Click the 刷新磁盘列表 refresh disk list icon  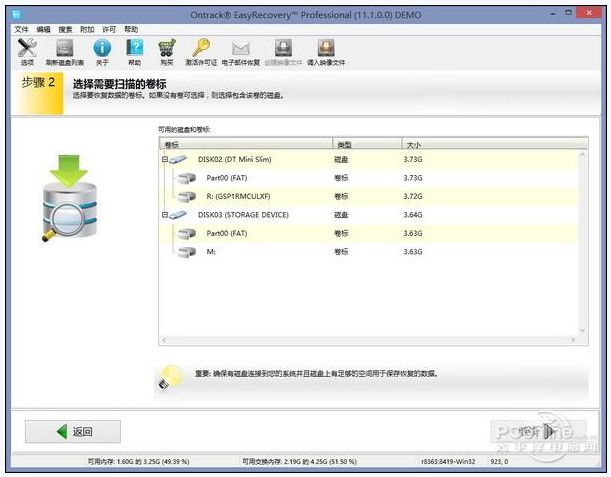click(x=65, y=48)
